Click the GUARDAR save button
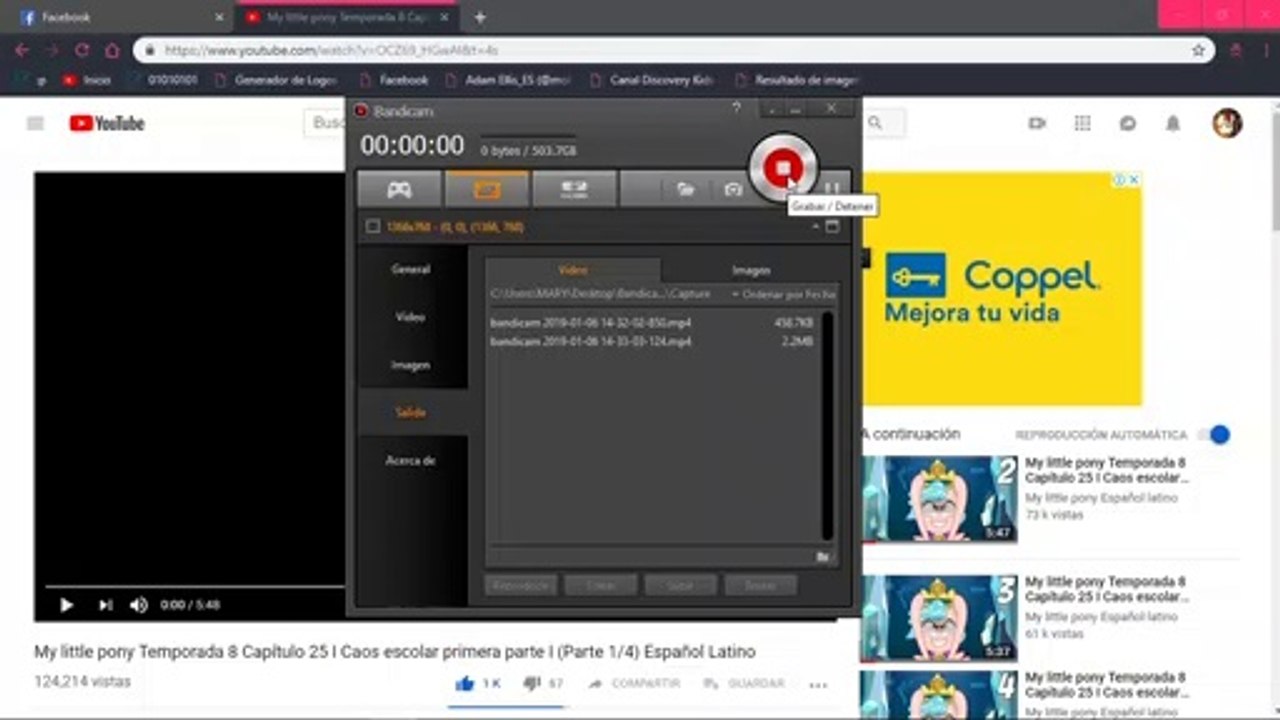Image resolution: width=1280 pixels, height=720 pixels. point(744,684)
